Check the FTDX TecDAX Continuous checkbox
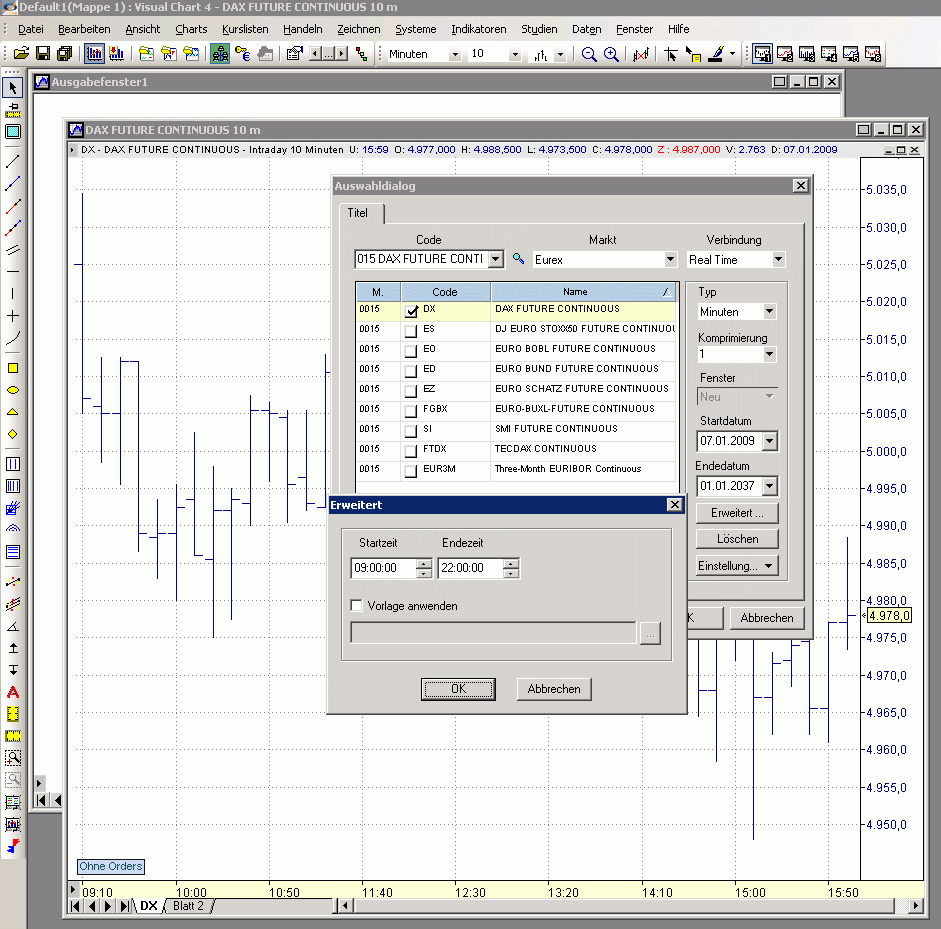The width and height of the screenshot is (941, 929). (x=411, y=450)
